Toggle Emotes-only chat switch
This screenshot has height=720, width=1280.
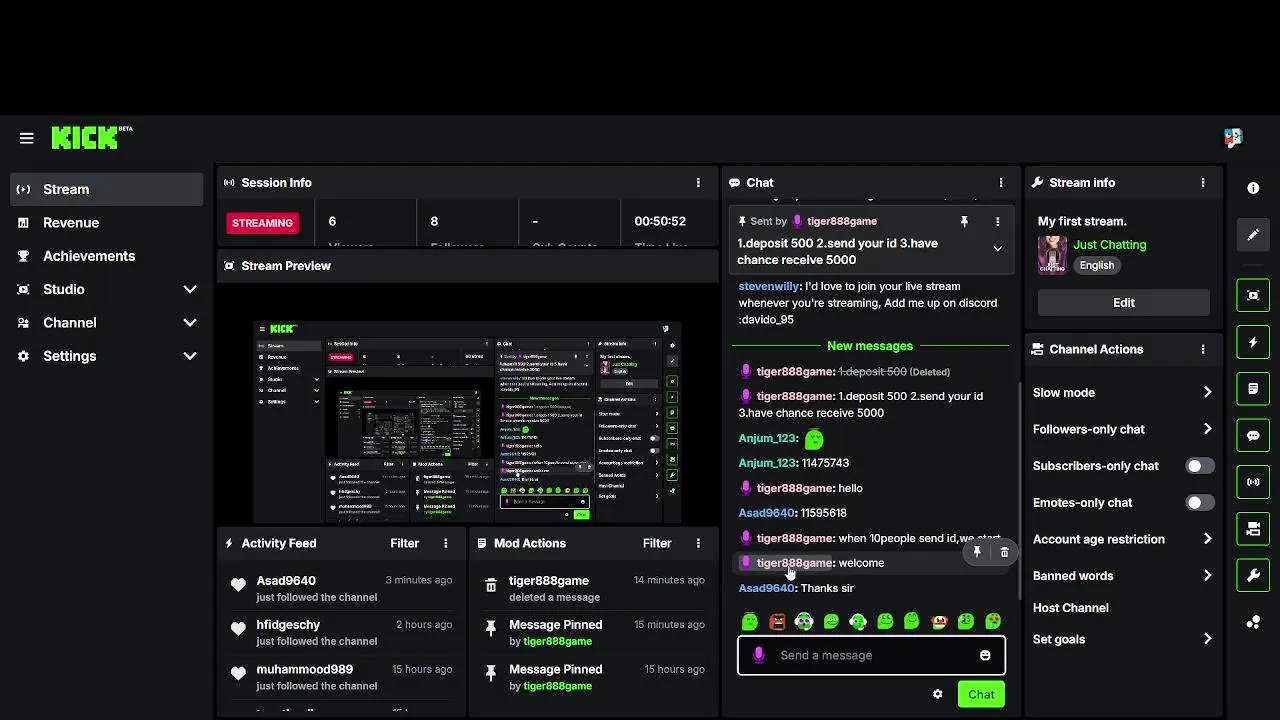1200,502
